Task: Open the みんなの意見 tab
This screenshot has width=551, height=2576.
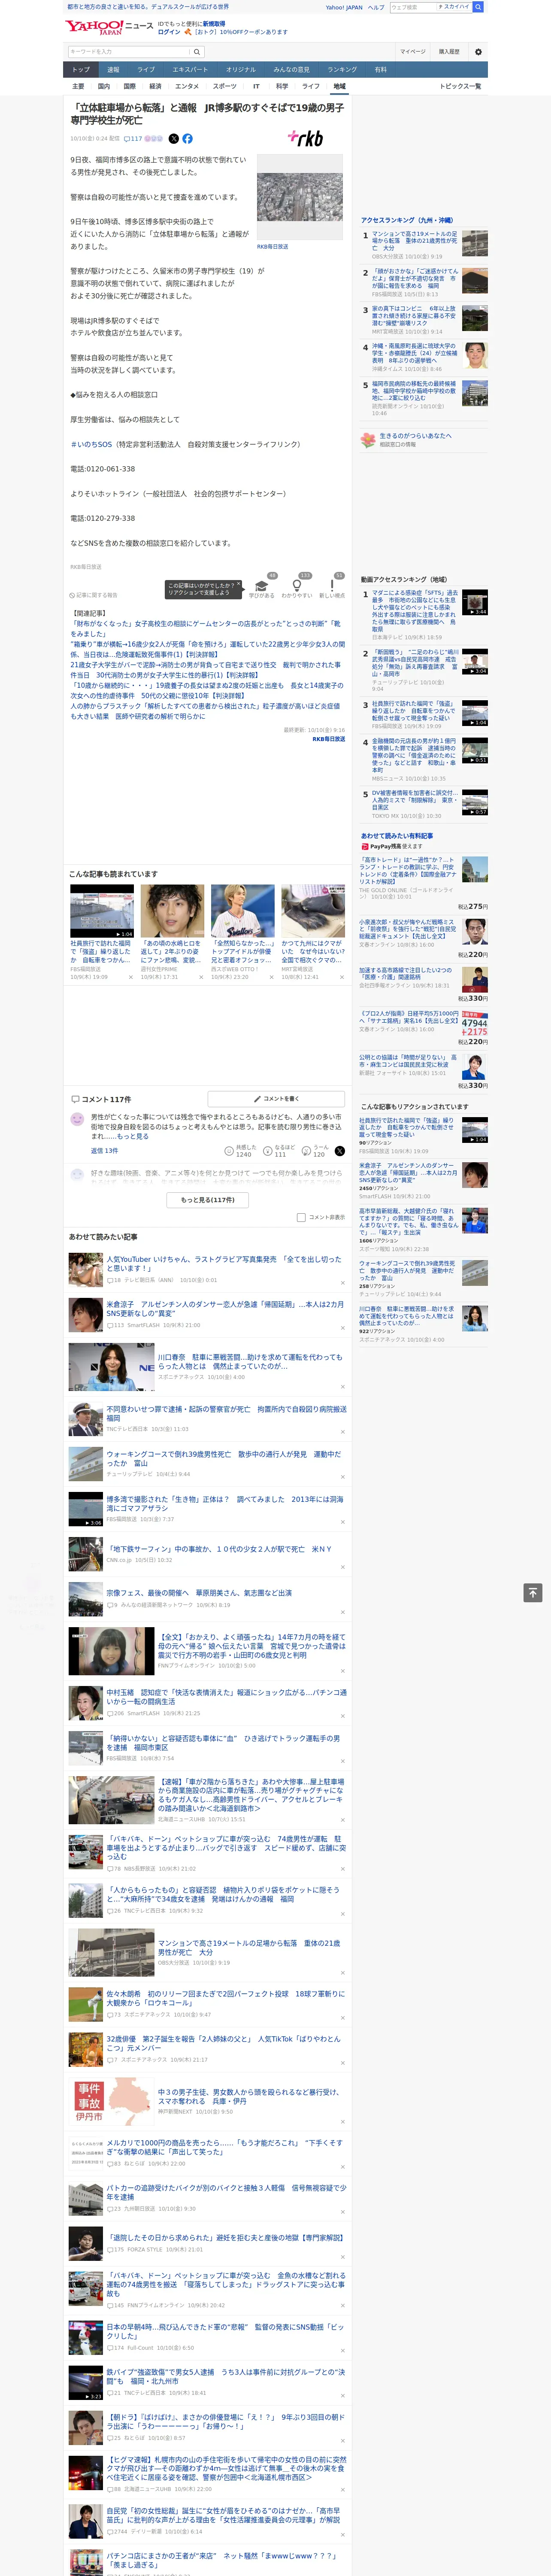Action: pos(292,70)
